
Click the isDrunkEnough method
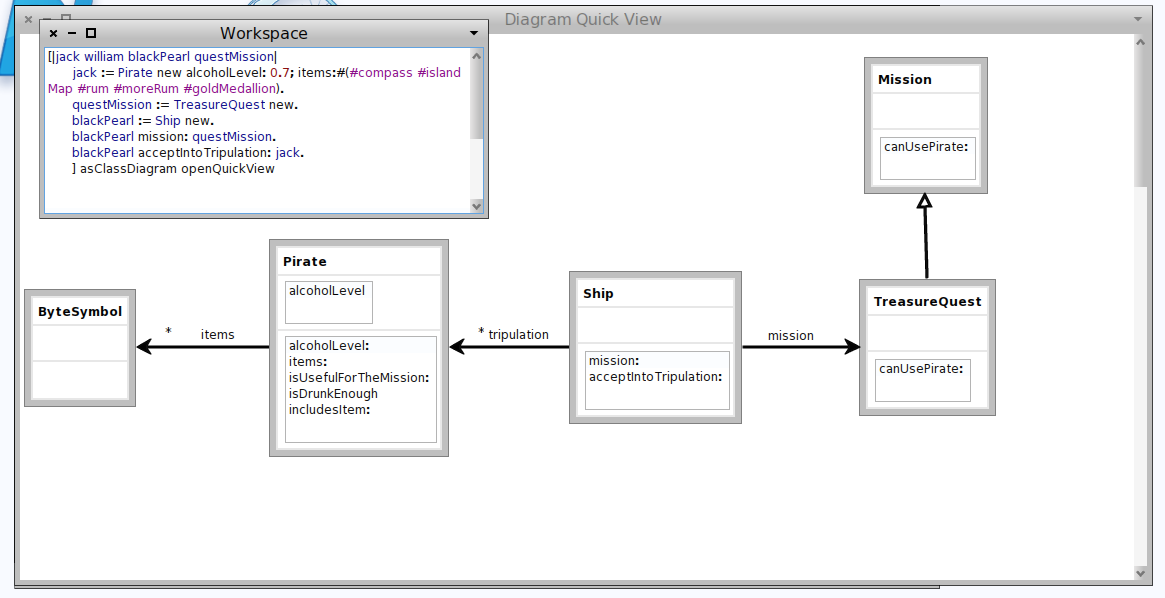pos(333,394)
